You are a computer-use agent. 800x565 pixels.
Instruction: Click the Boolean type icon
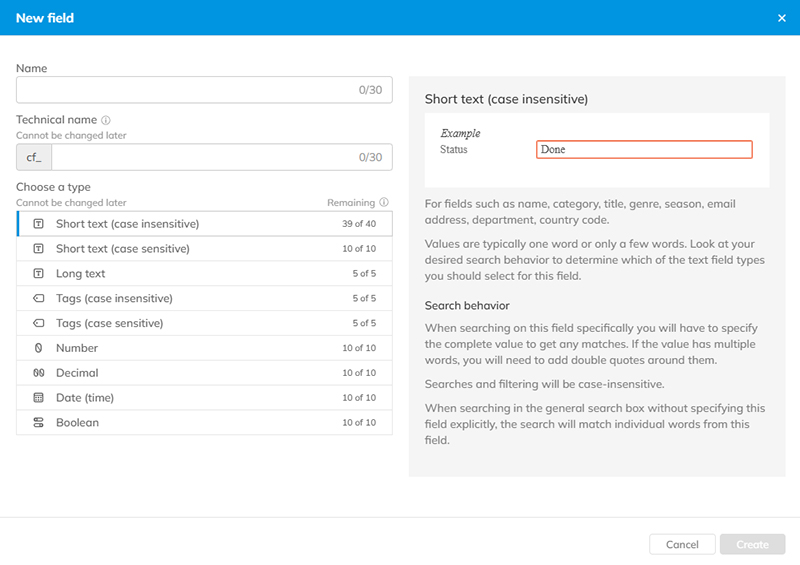click(38, 423)
